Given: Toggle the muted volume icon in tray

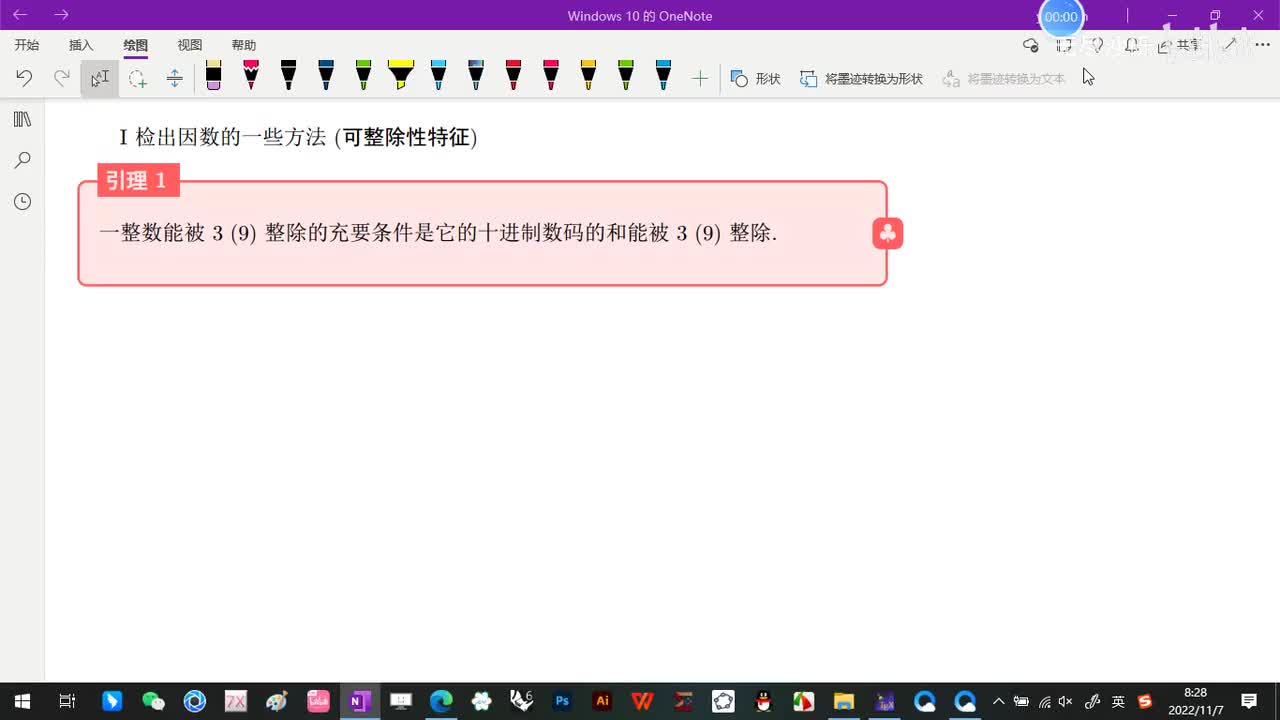Looking at the screenshot, I should (x=1066, y=701).
